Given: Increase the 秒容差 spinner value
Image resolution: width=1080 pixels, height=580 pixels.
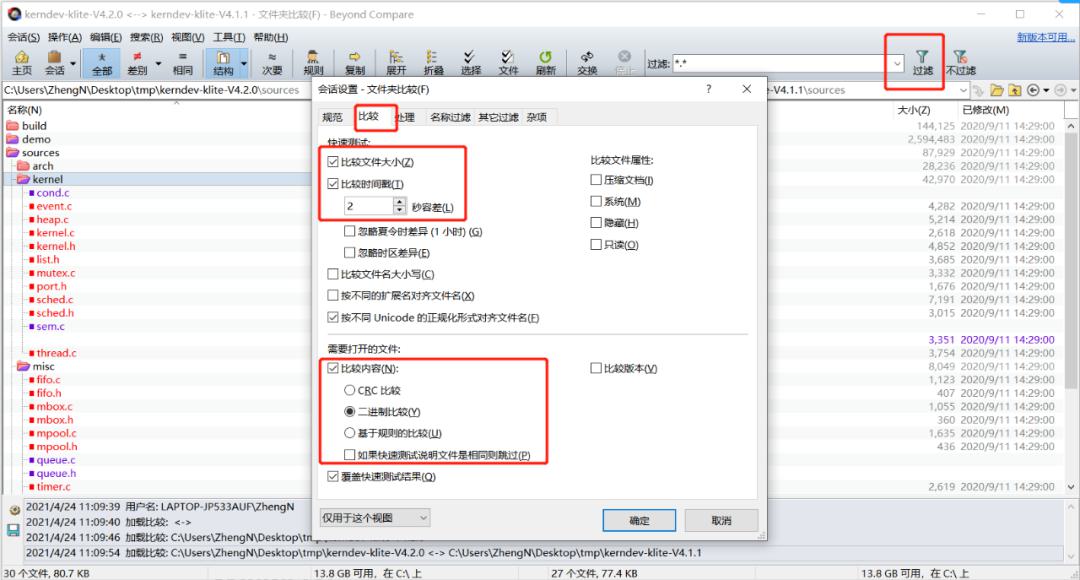Looking at the screenshot, I should tap(399, 202).
